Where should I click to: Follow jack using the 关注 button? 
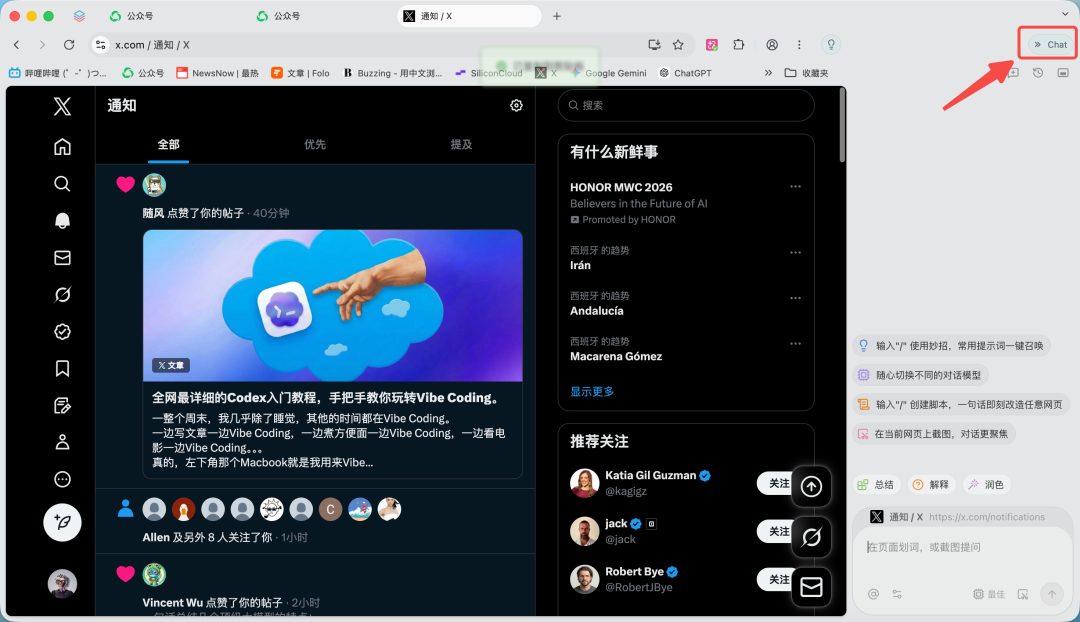tap(778, 531)
